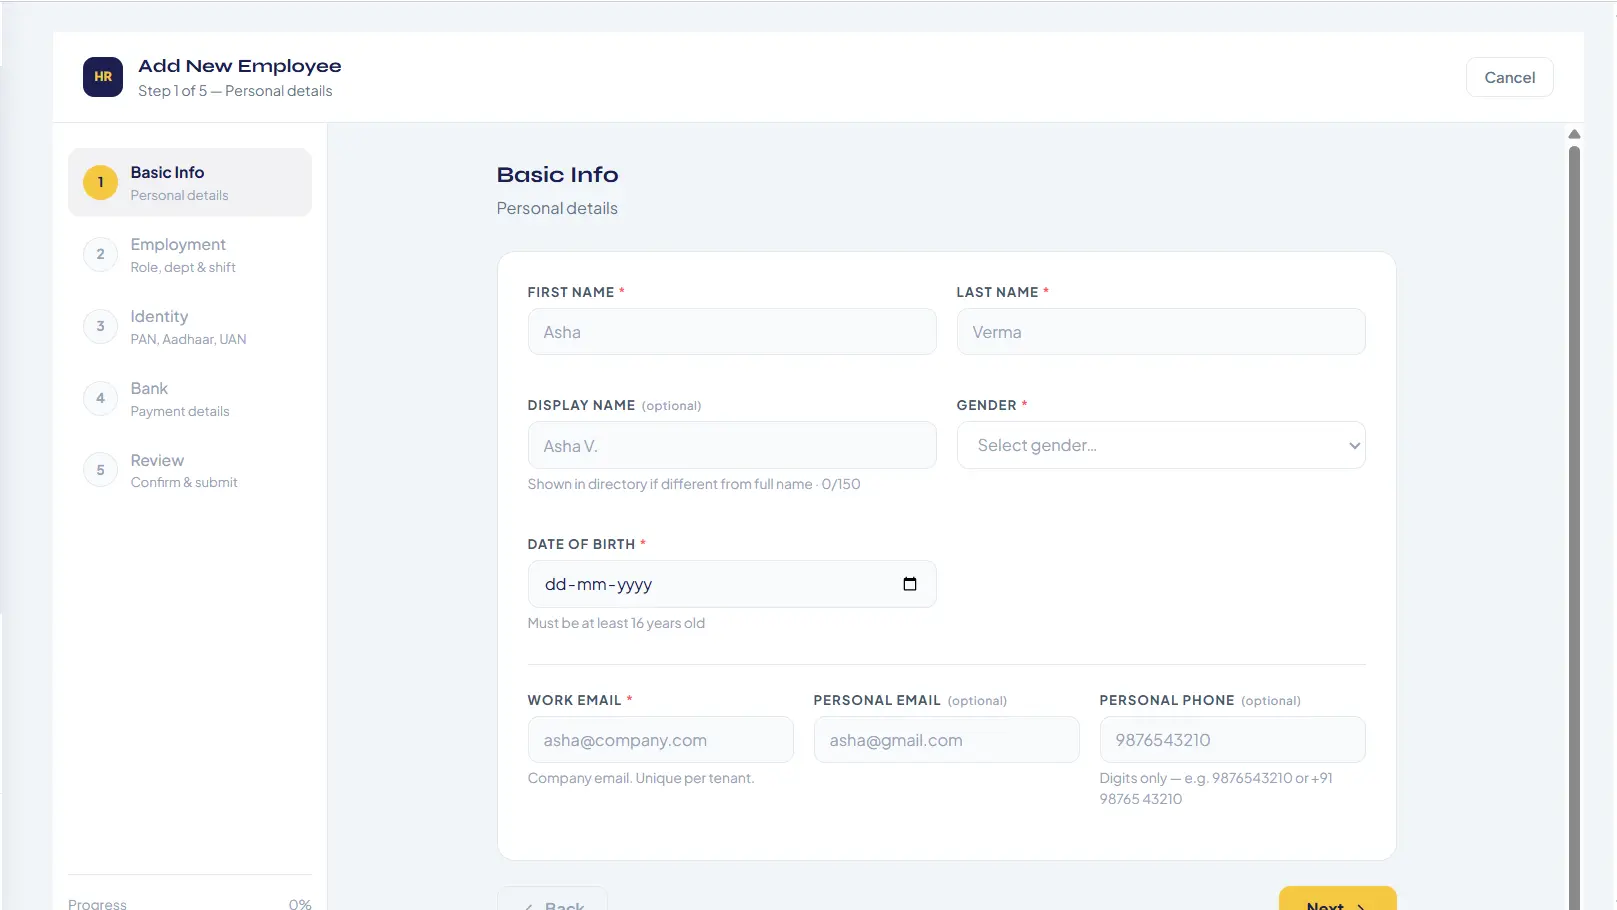
Task: Click 'Step 1 of 5 — Personal details' text
Action: tap(235, 91)
